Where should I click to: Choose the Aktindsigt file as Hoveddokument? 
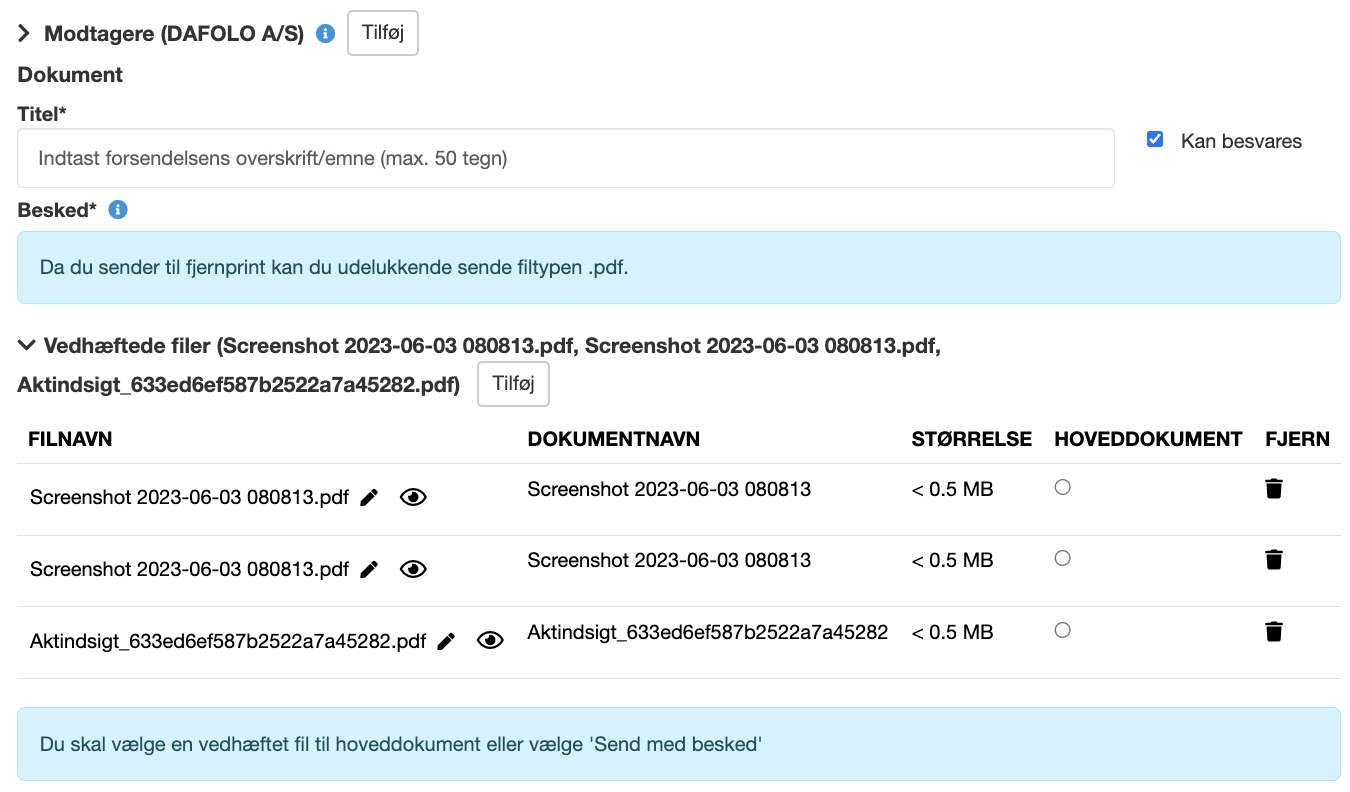[1063, 630]
